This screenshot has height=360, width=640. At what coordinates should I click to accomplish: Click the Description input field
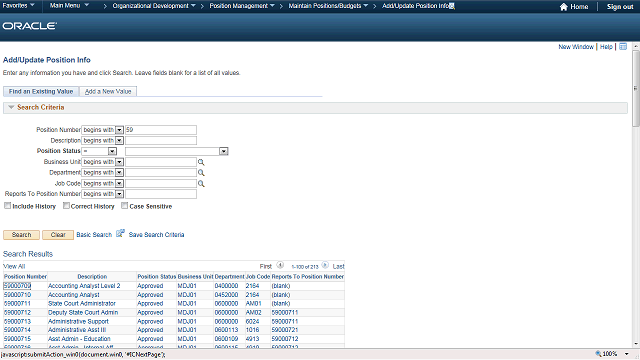click(x=161, y=140)
